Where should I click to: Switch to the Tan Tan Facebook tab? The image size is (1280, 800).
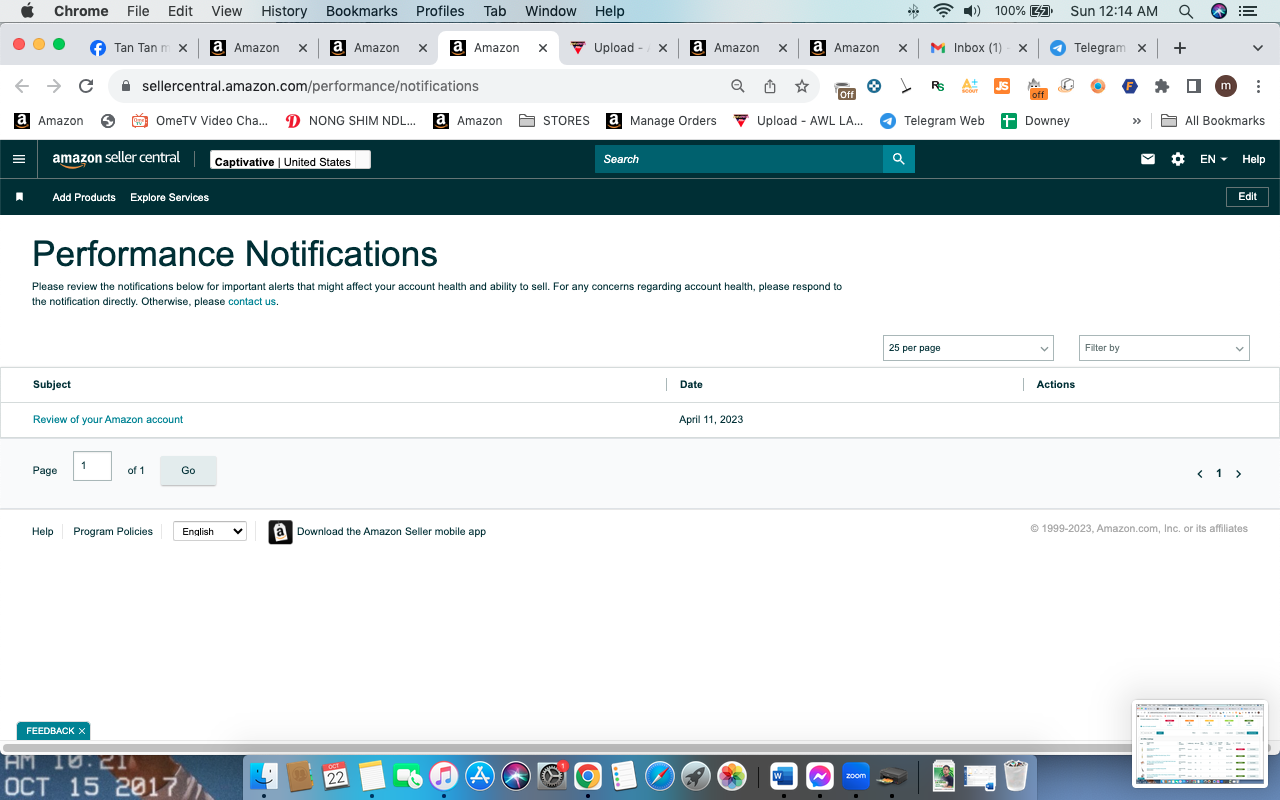click(137, 48)
